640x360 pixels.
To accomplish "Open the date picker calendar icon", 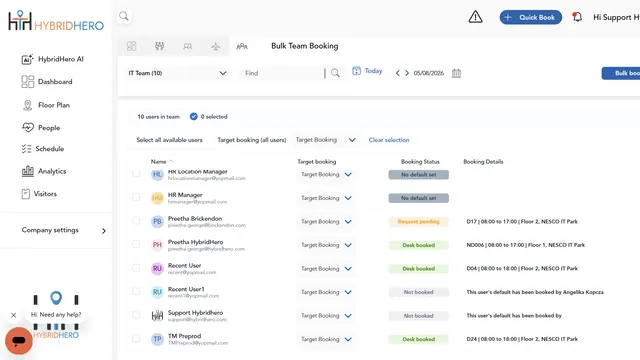I will point(456,73).
